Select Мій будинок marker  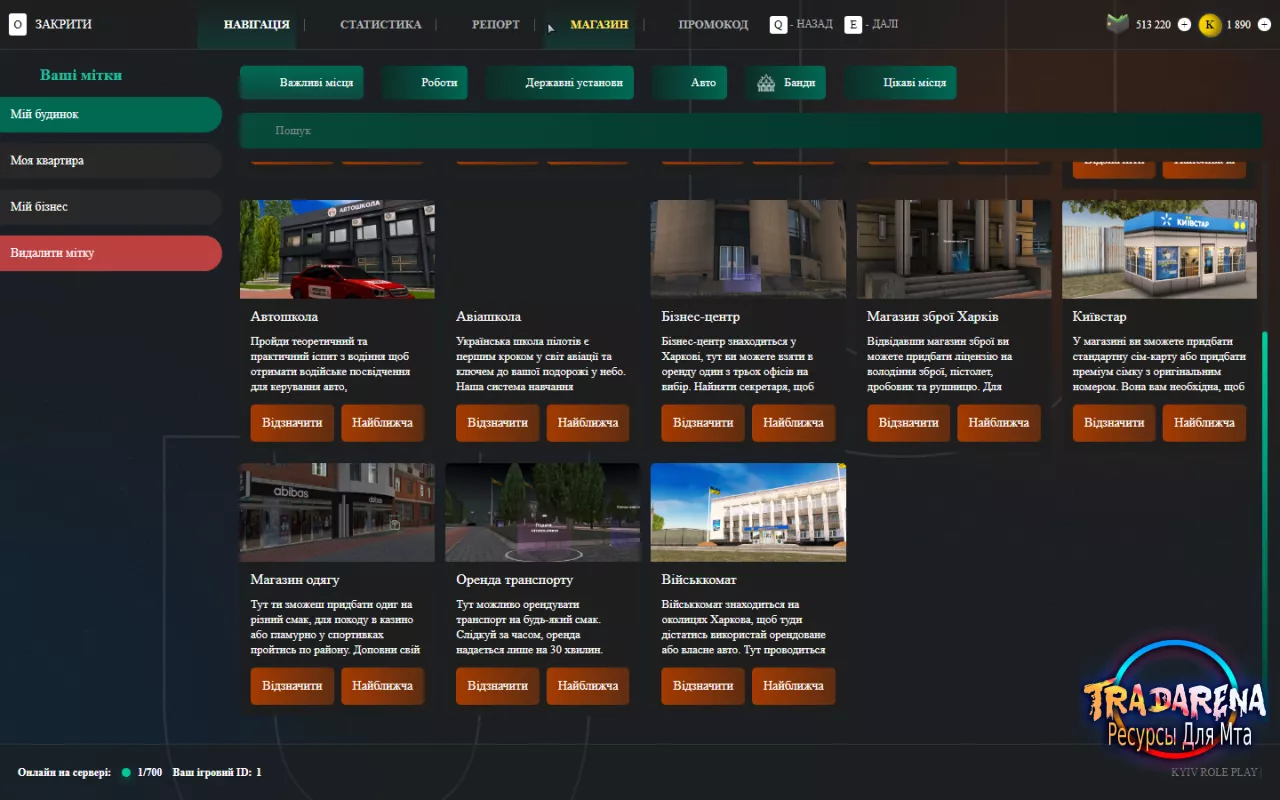111,114
